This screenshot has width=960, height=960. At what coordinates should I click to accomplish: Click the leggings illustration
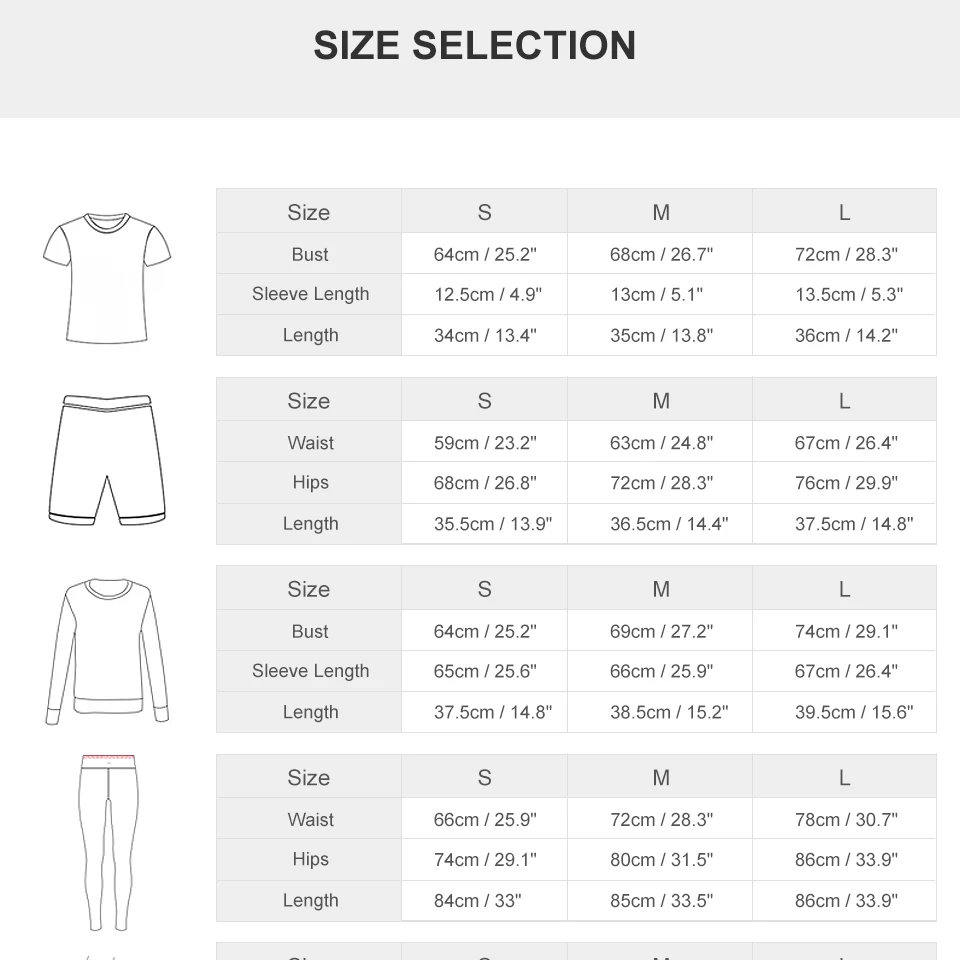pyautogui.click(x=108, y=843)
